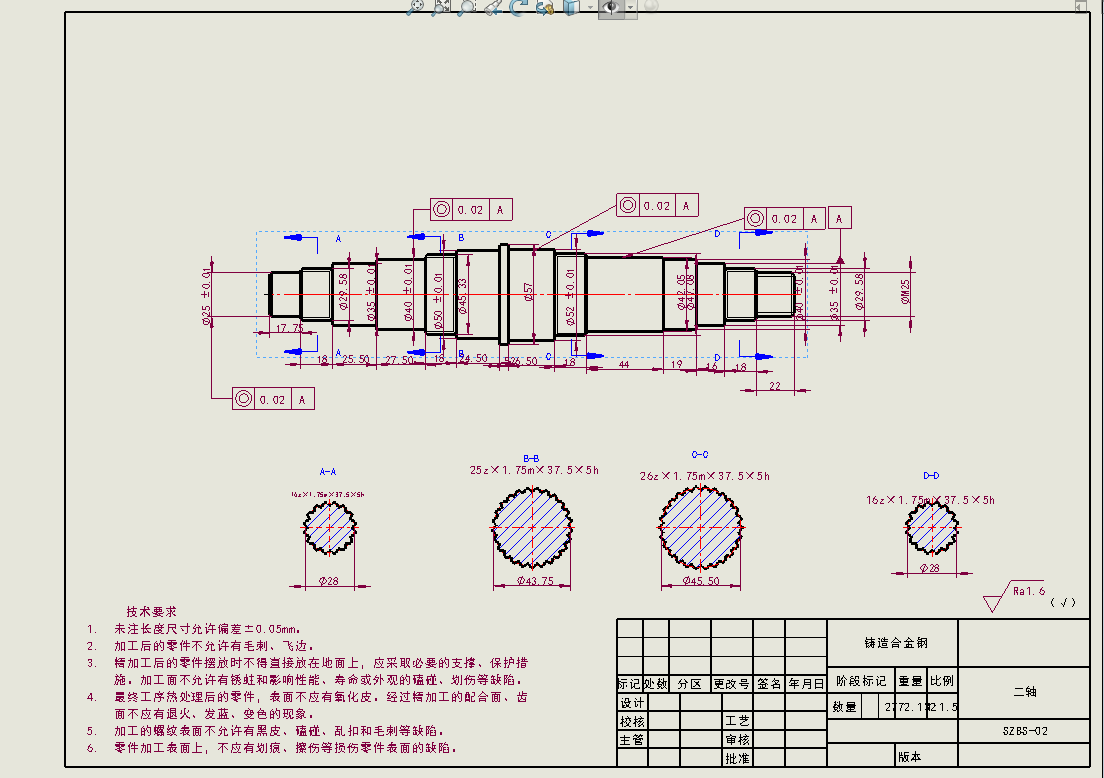This screenshot has height=778, width=1104.
Task: Expand the collapsed side pane arrow
Action: point(1080,7)
